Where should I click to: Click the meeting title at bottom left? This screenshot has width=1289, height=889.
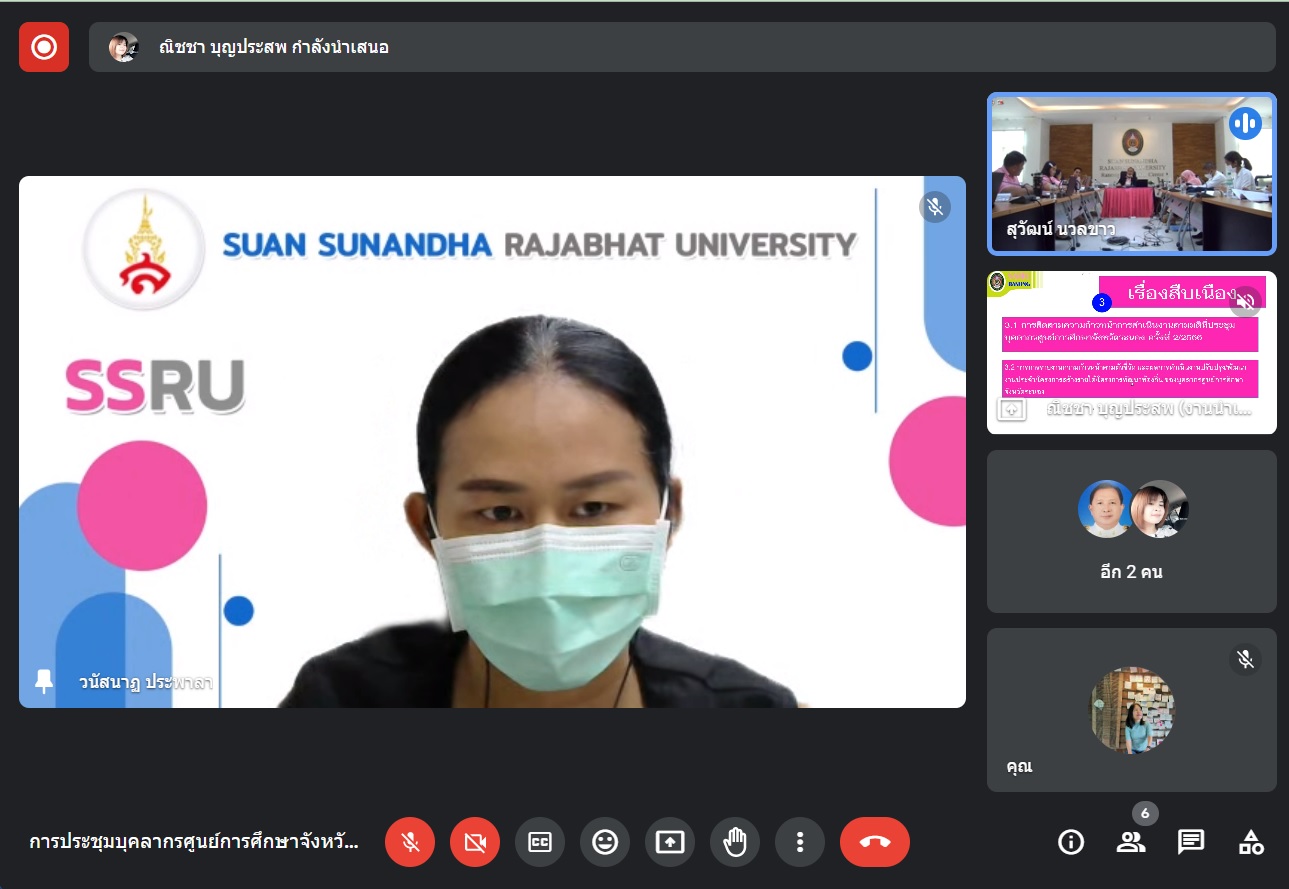[x=193, y=842]
